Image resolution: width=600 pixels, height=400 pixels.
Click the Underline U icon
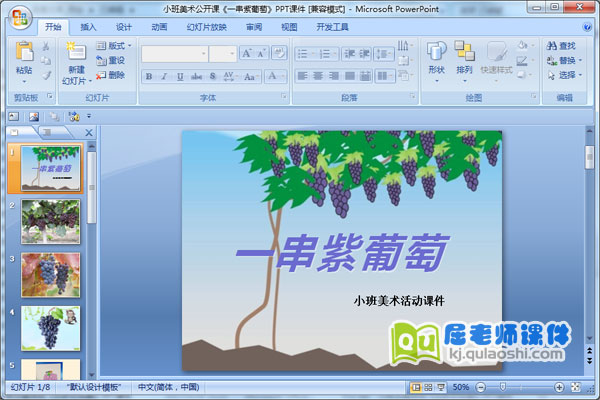180,76
